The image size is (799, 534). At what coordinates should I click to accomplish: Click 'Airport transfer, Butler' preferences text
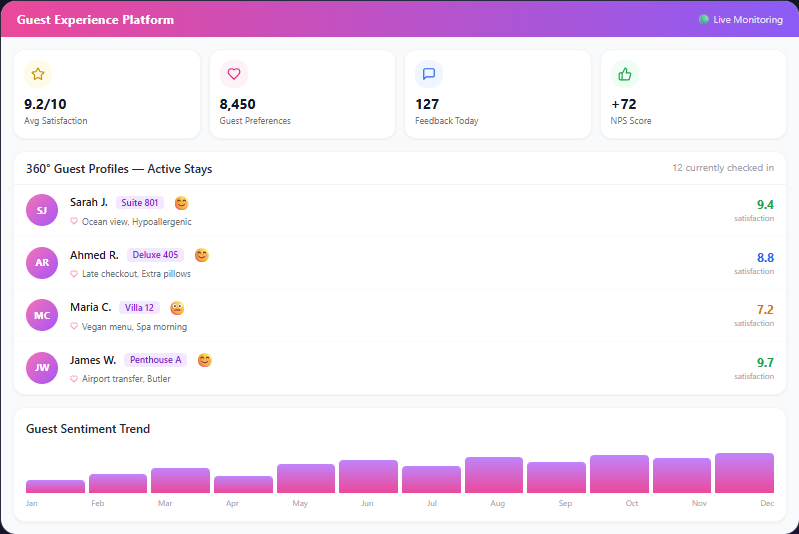[x=126, y=379]
